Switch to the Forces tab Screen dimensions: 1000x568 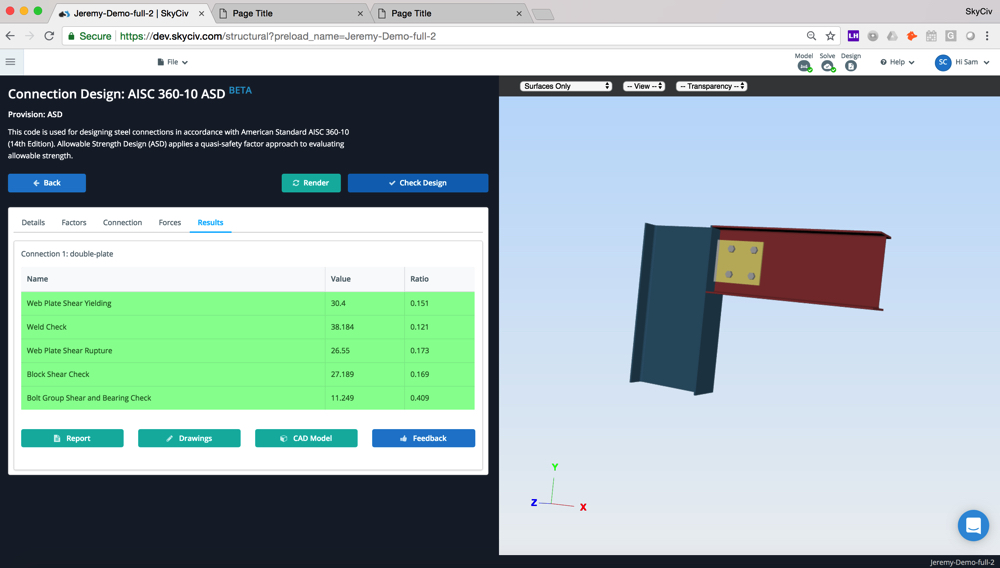[x=170, y=222]
